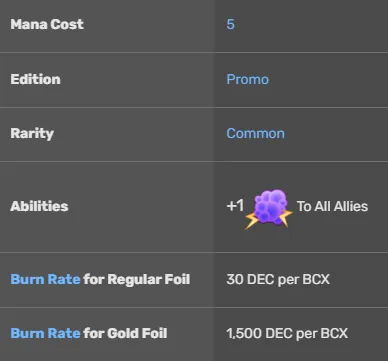Click the right lightning bolt on ability icon

(285, 218)
